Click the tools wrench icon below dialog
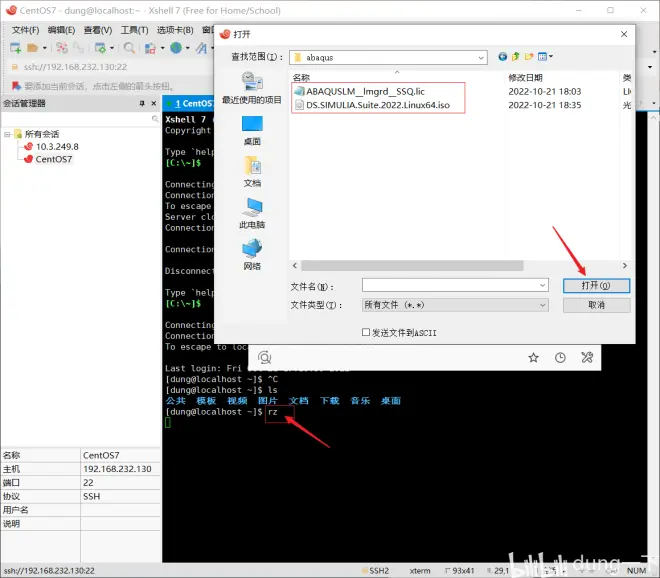The width and height of the screenshot is (660, 578). coord(587,358)
